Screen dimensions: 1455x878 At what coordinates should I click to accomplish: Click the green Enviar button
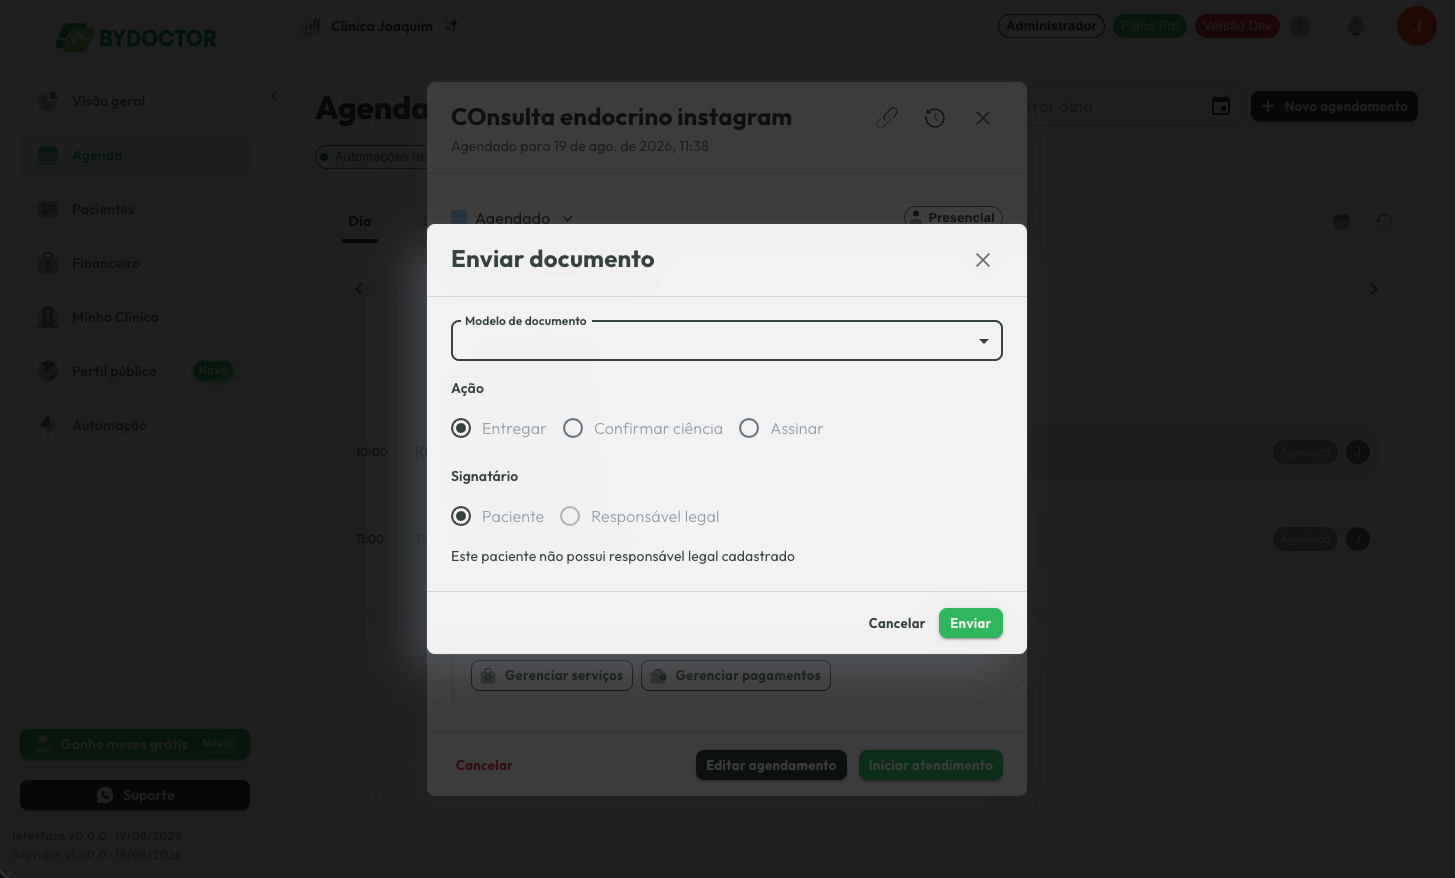pos(970,623)
